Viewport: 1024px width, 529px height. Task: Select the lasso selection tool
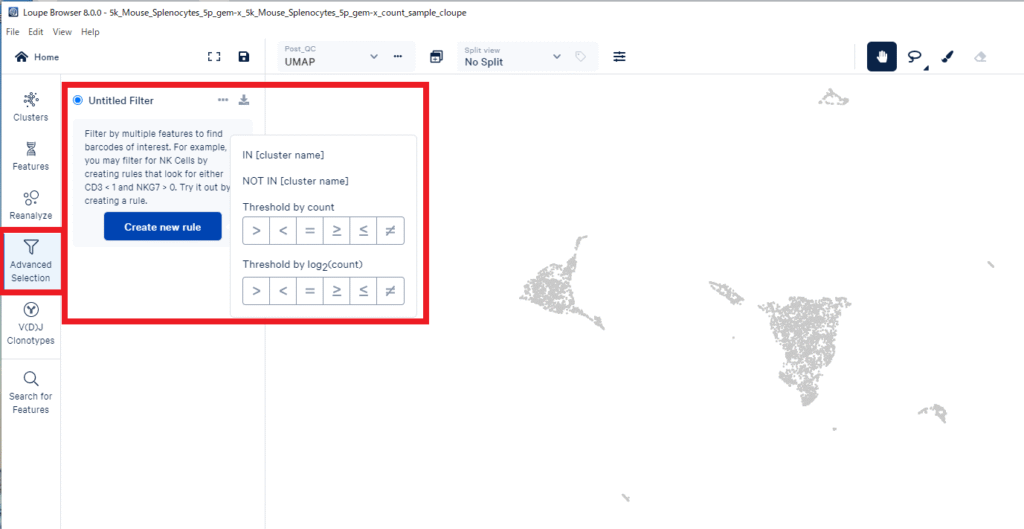pos(914,57)
